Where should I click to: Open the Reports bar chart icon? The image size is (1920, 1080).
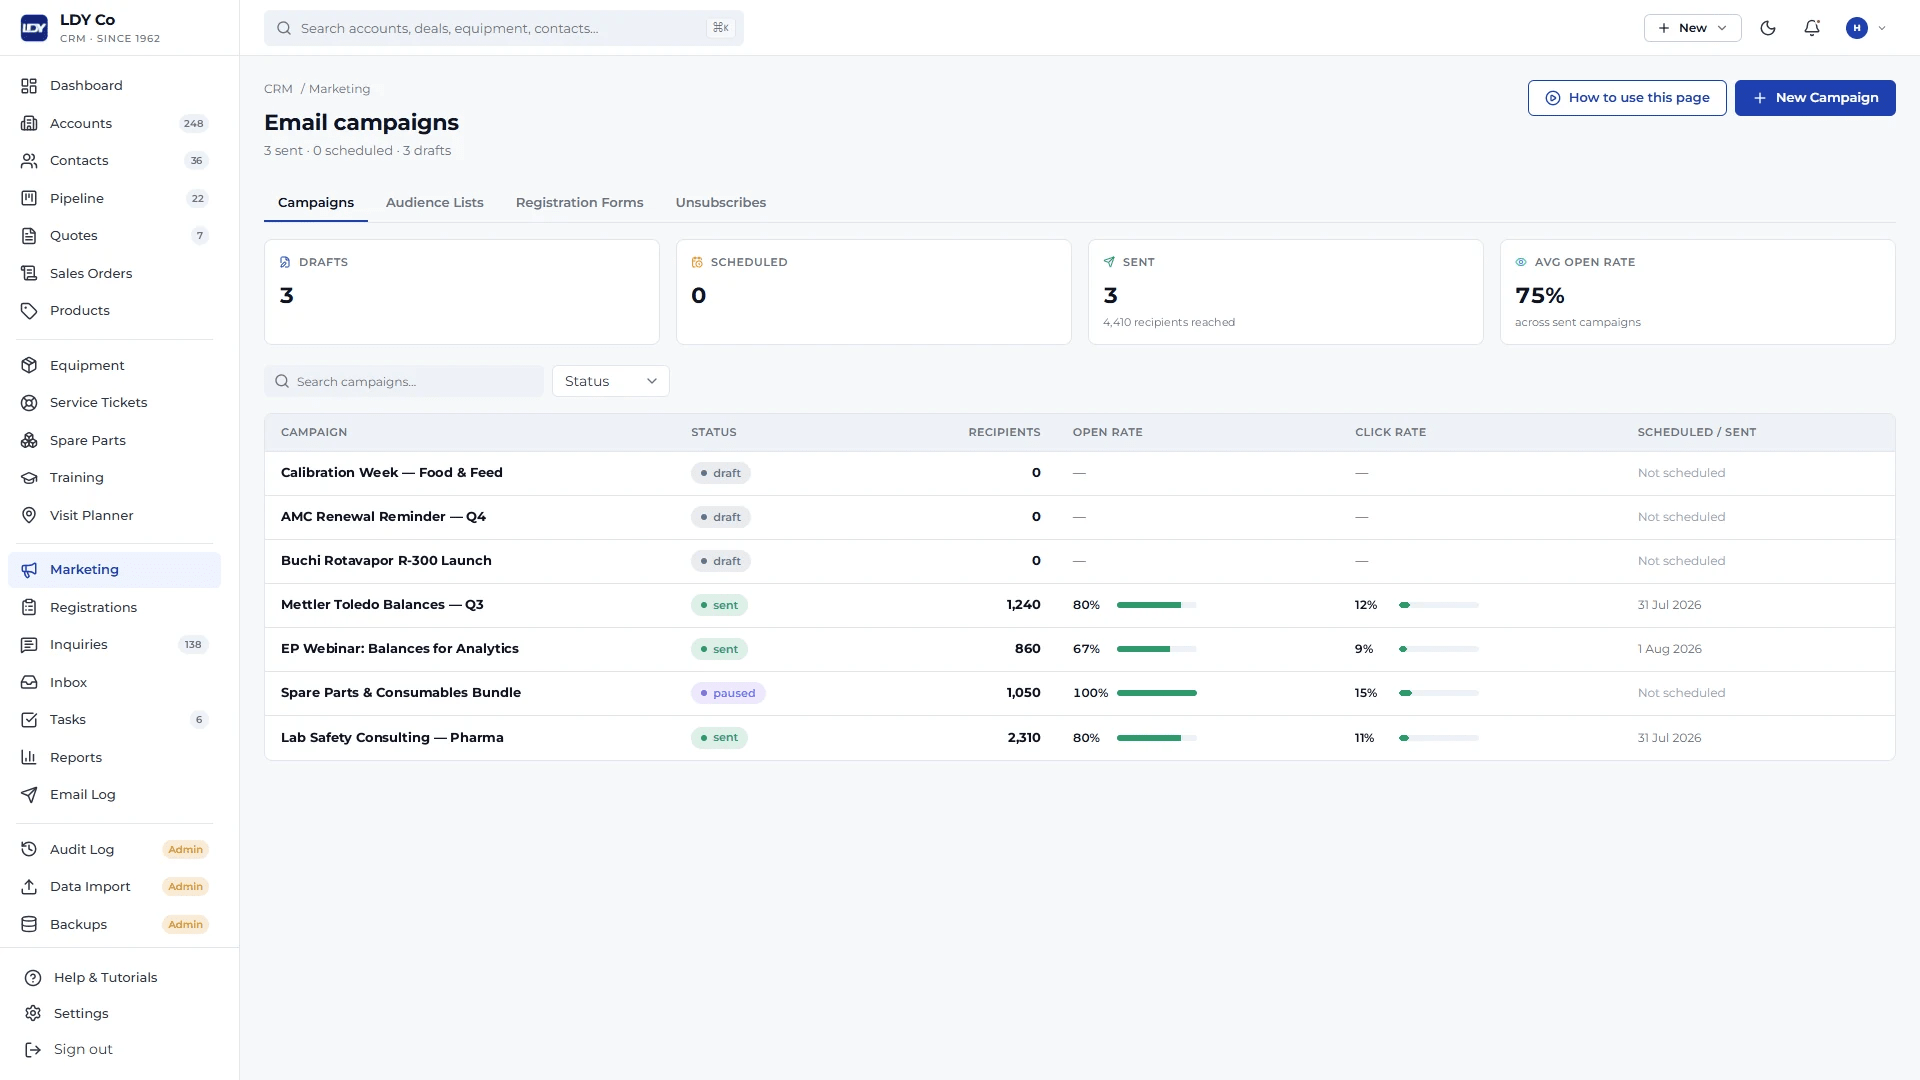29,758
